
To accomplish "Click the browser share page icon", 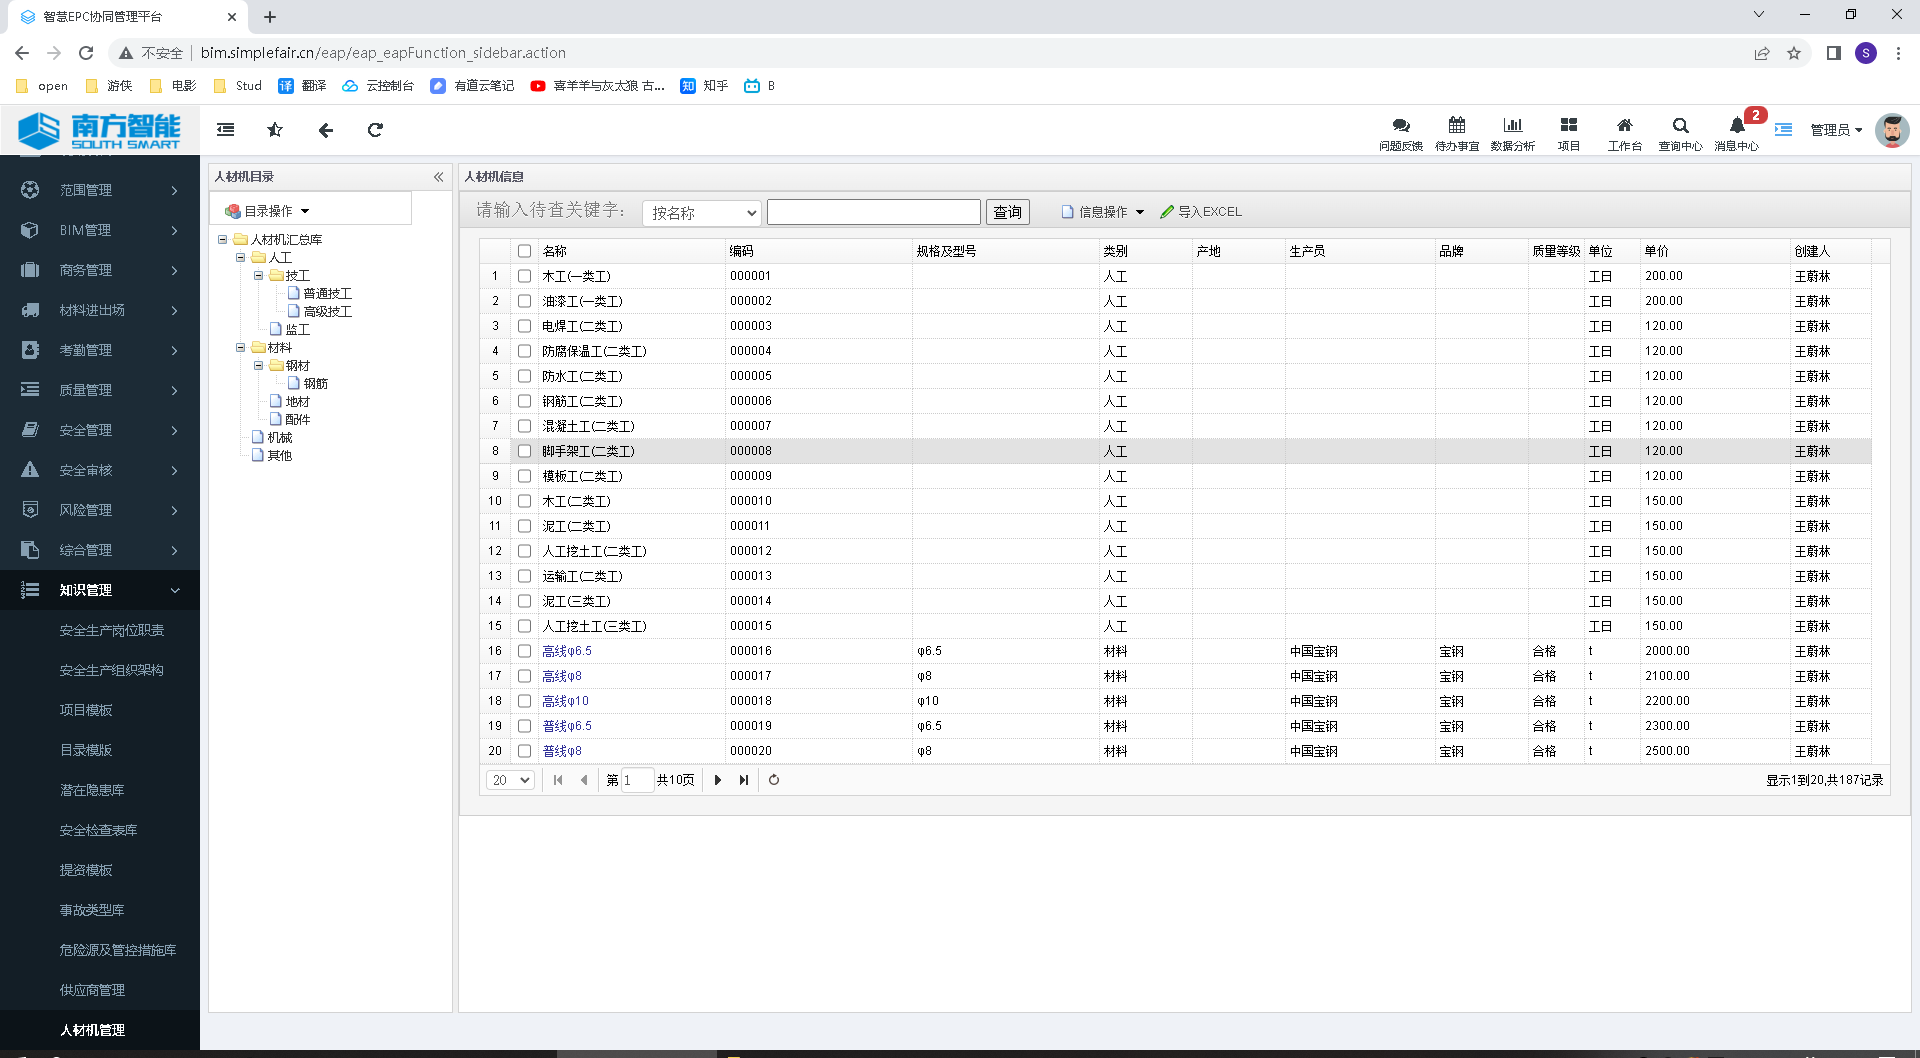I will pos(1762,53).
